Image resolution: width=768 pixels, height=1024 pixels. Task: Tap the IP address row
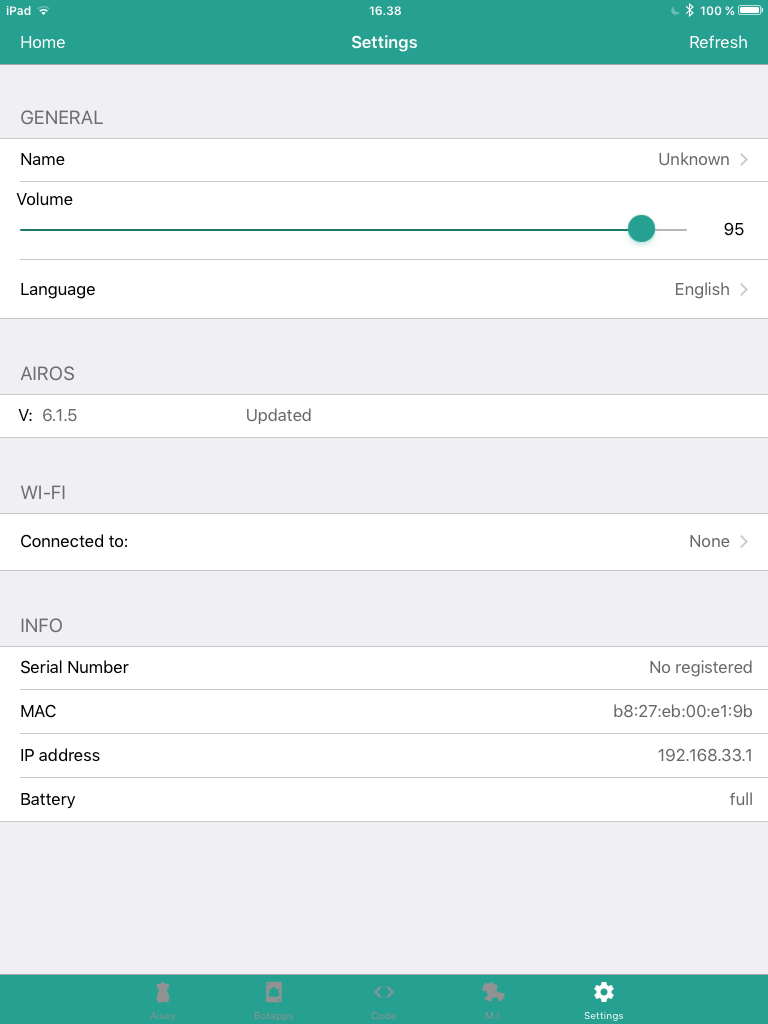[x=384, y=756]
